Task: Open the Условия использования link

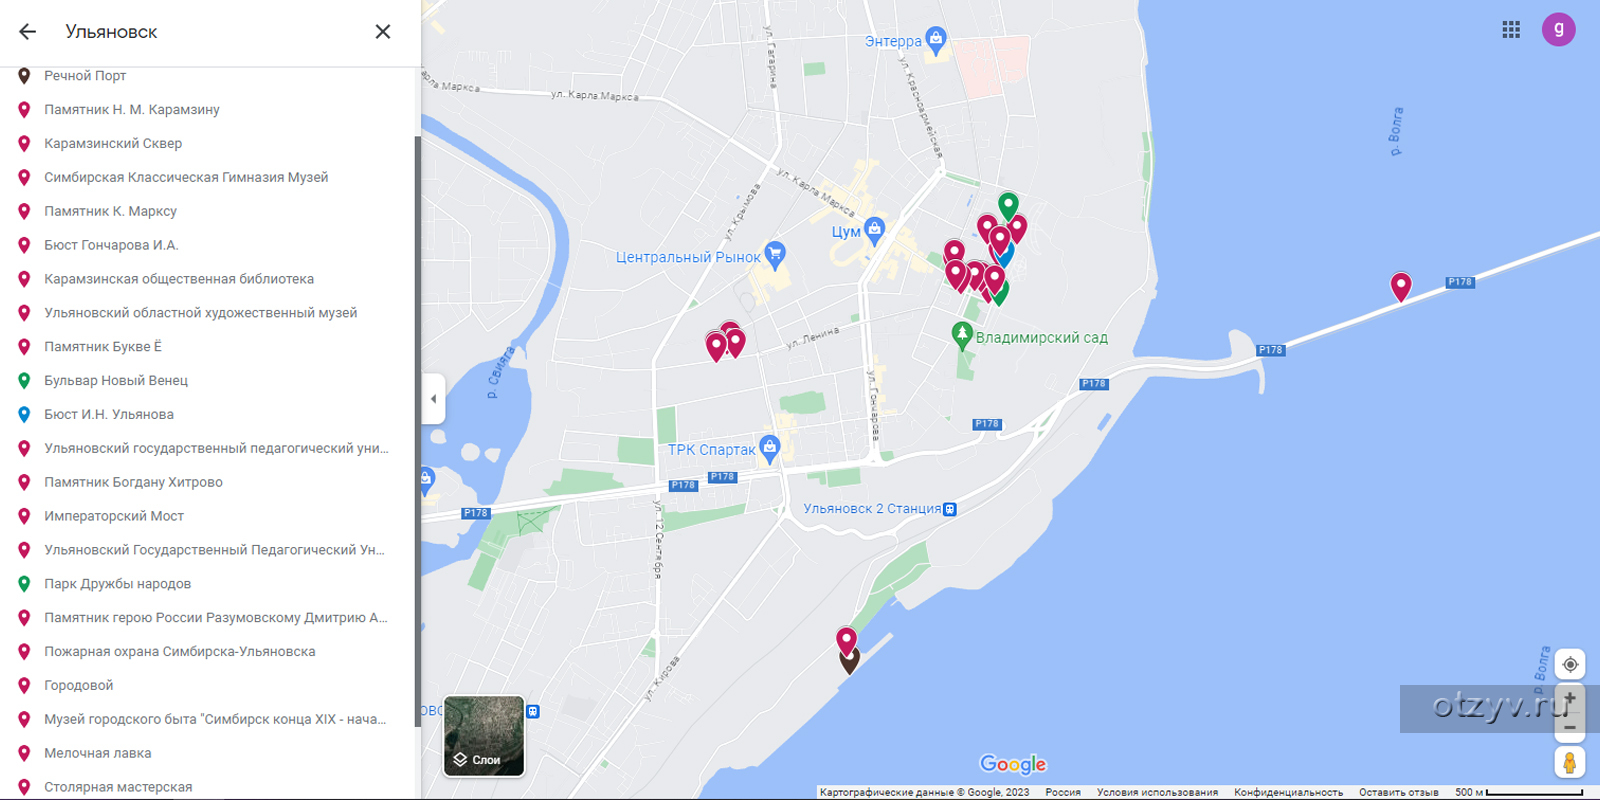Action: tap(1157, 792)
